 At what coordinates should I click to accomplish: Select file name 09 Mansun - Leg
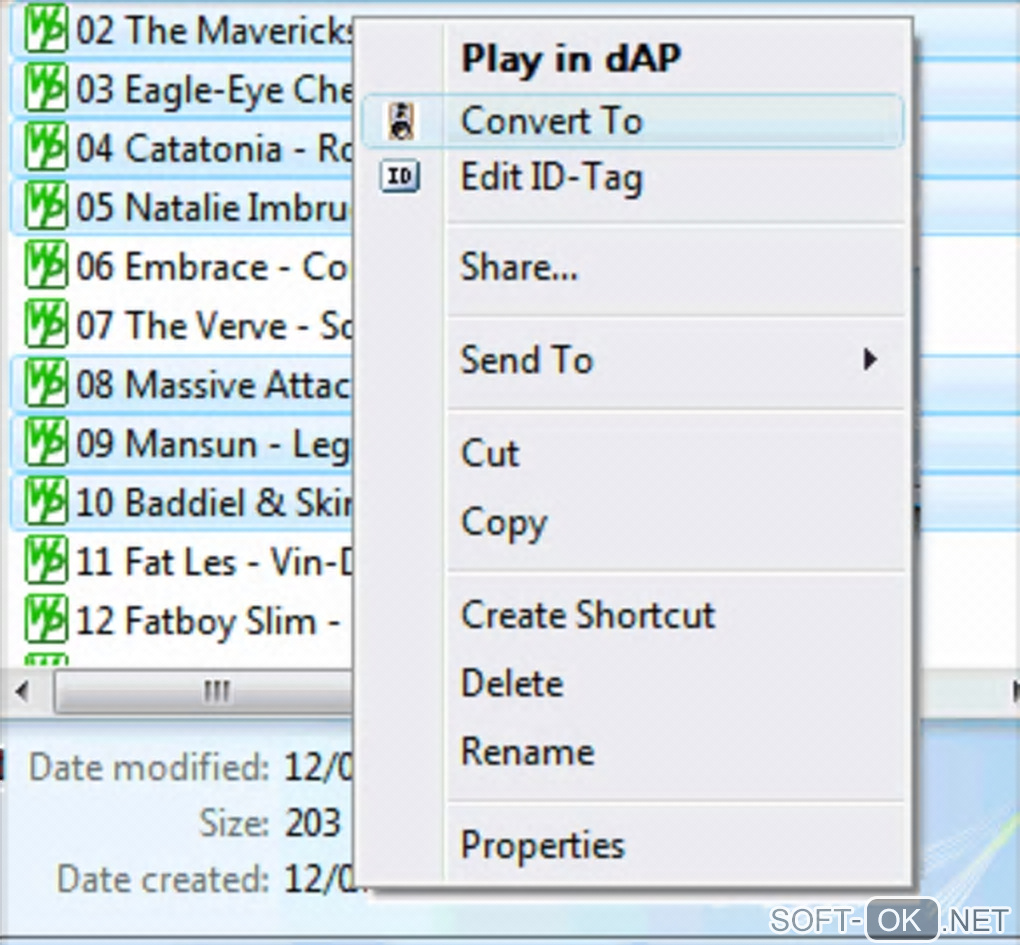[x=214, y=444]
